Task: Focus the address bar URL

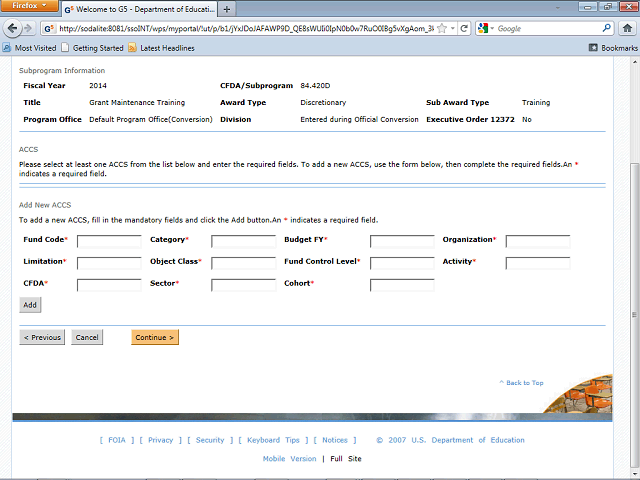Action: pos(246,29)
